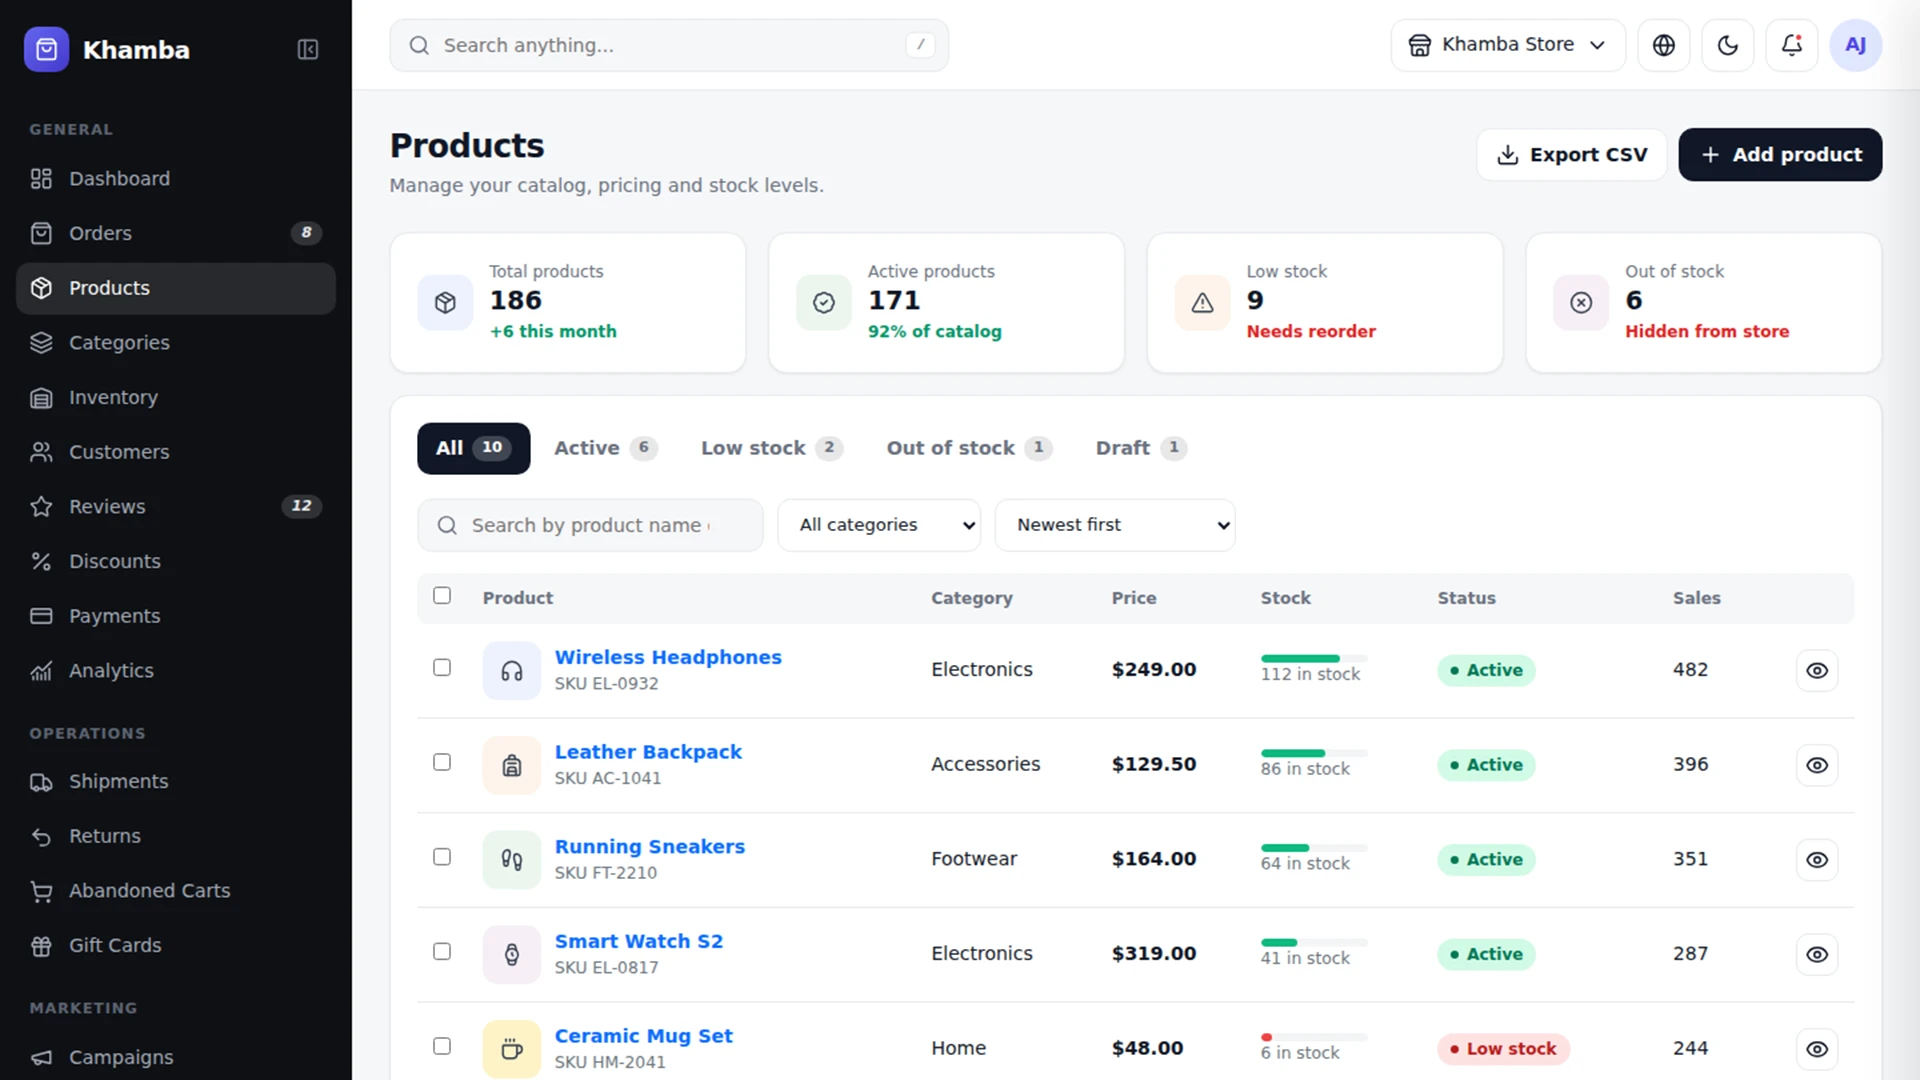
Task: Open Abandoned Carts cart icon
Action: point(41,891)
